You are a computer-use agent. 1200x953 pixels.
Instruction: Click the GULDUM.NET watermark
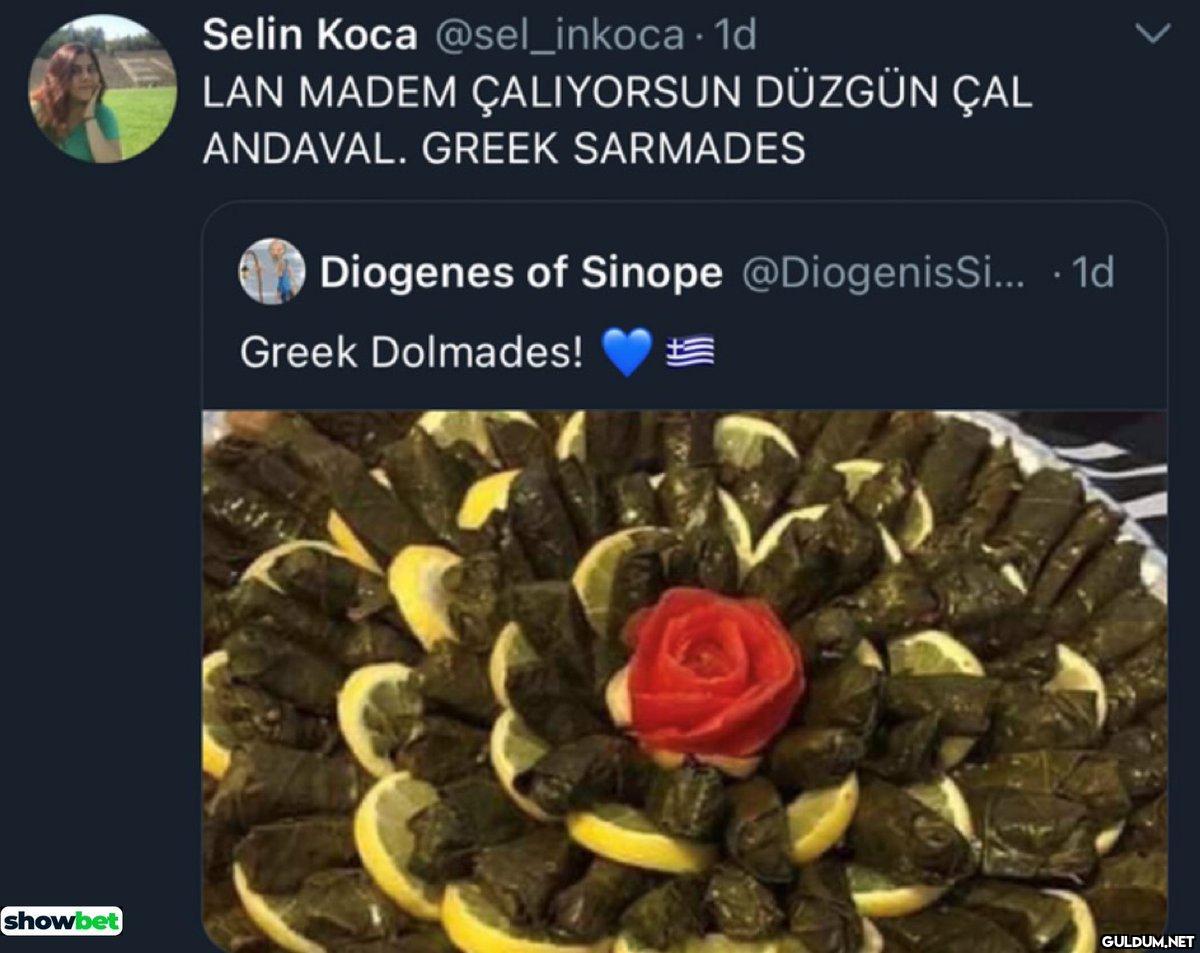(x=1147, y=941)
